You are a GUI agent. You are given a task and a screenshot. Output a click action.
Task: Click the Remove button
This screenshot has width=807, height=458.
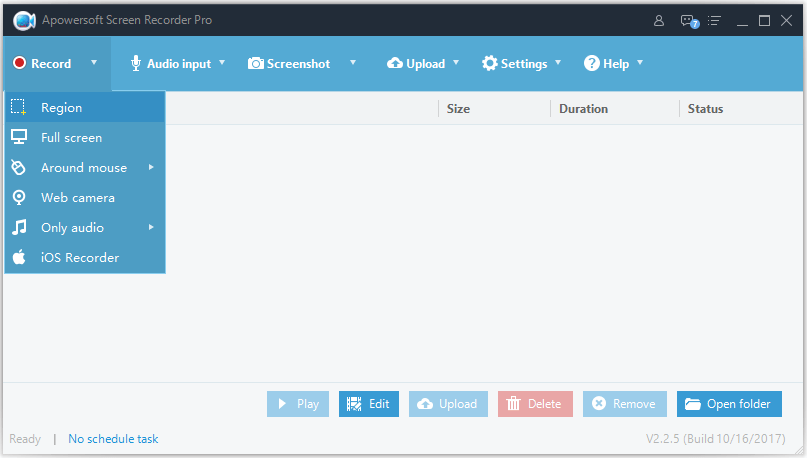coord(625,404)
